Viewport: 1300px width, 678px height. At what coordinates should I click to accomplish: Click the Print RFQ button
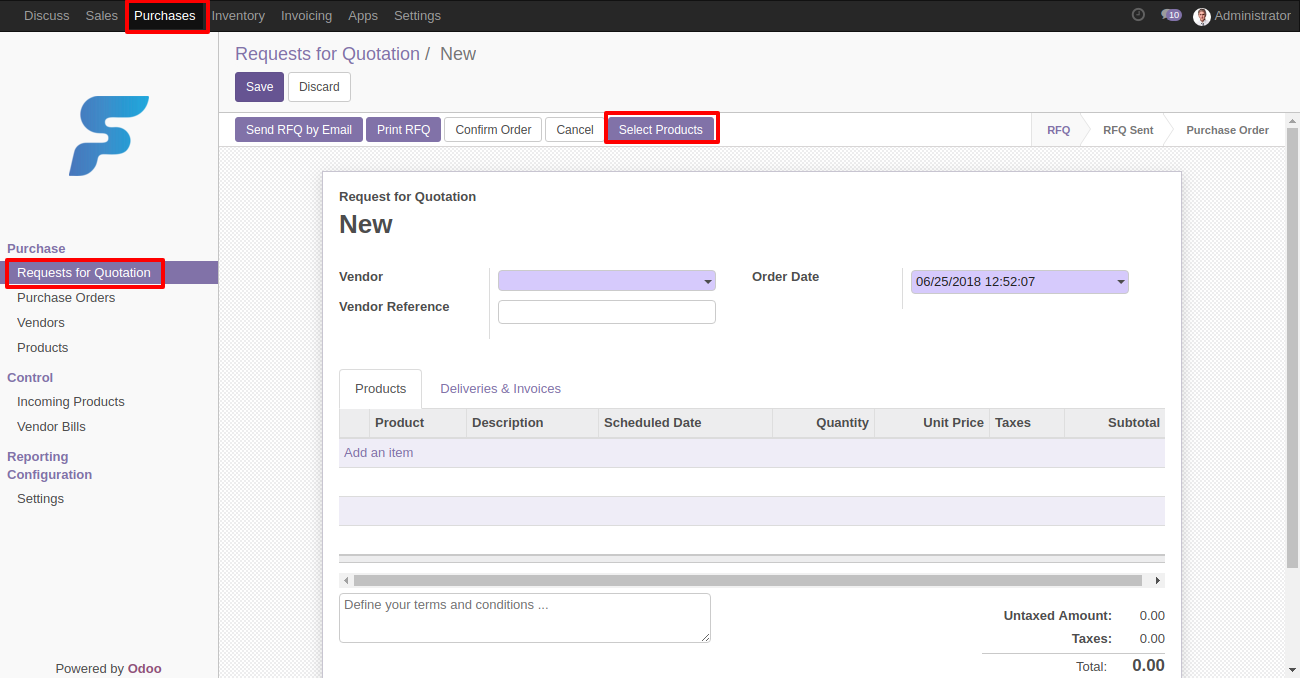(403, 130)
